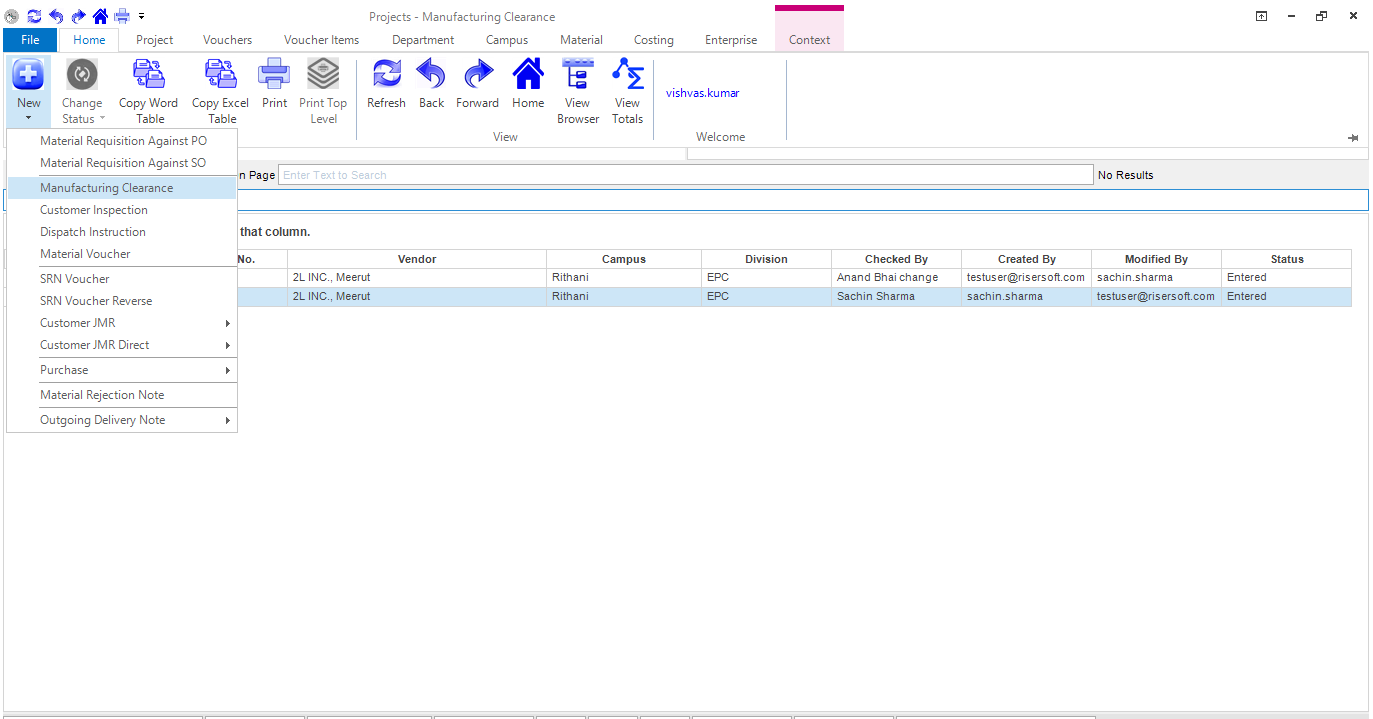The height and width of the screenshot is (719, 1373).
Task: Choose Dispatch Instruction from the menu
Action: tap(122, 232)
